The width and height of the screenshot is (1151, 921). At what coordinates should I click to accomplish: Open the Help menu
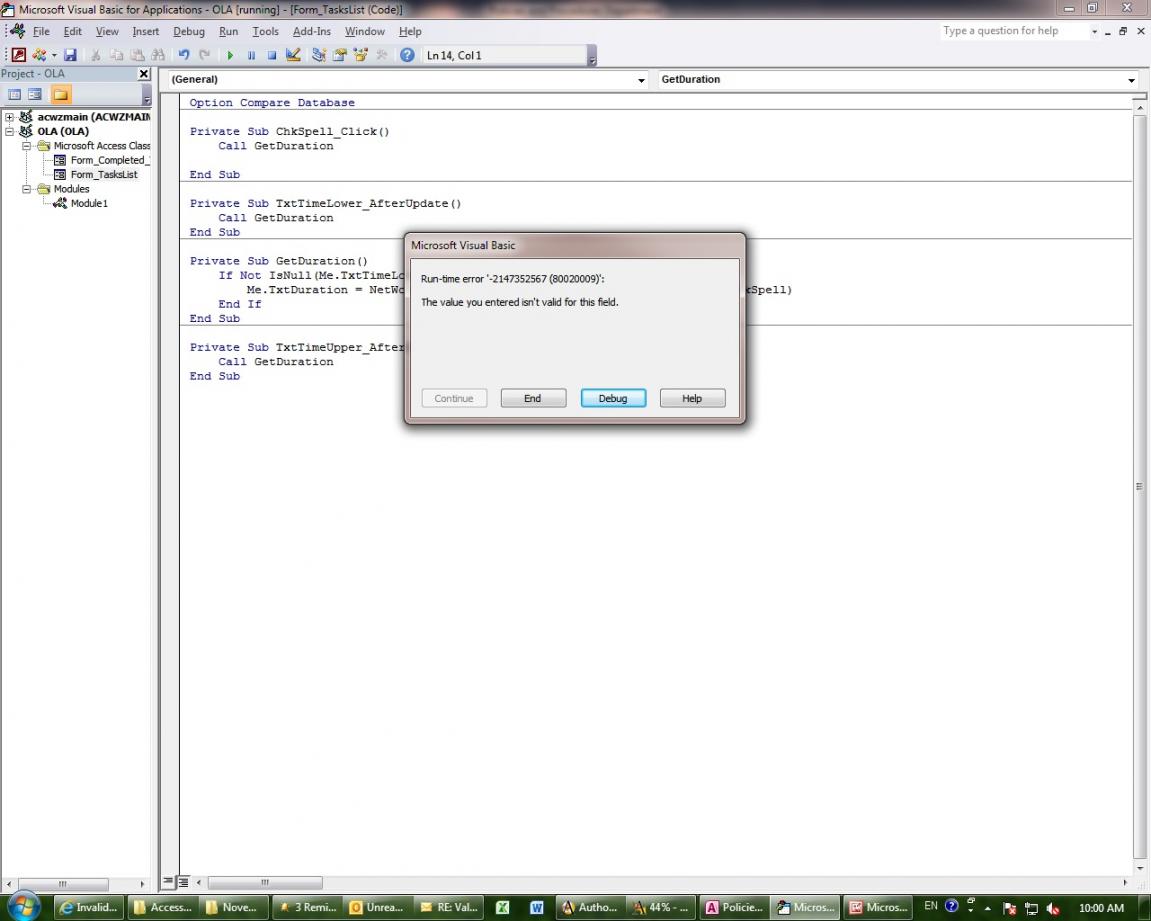tap(410, 31)
